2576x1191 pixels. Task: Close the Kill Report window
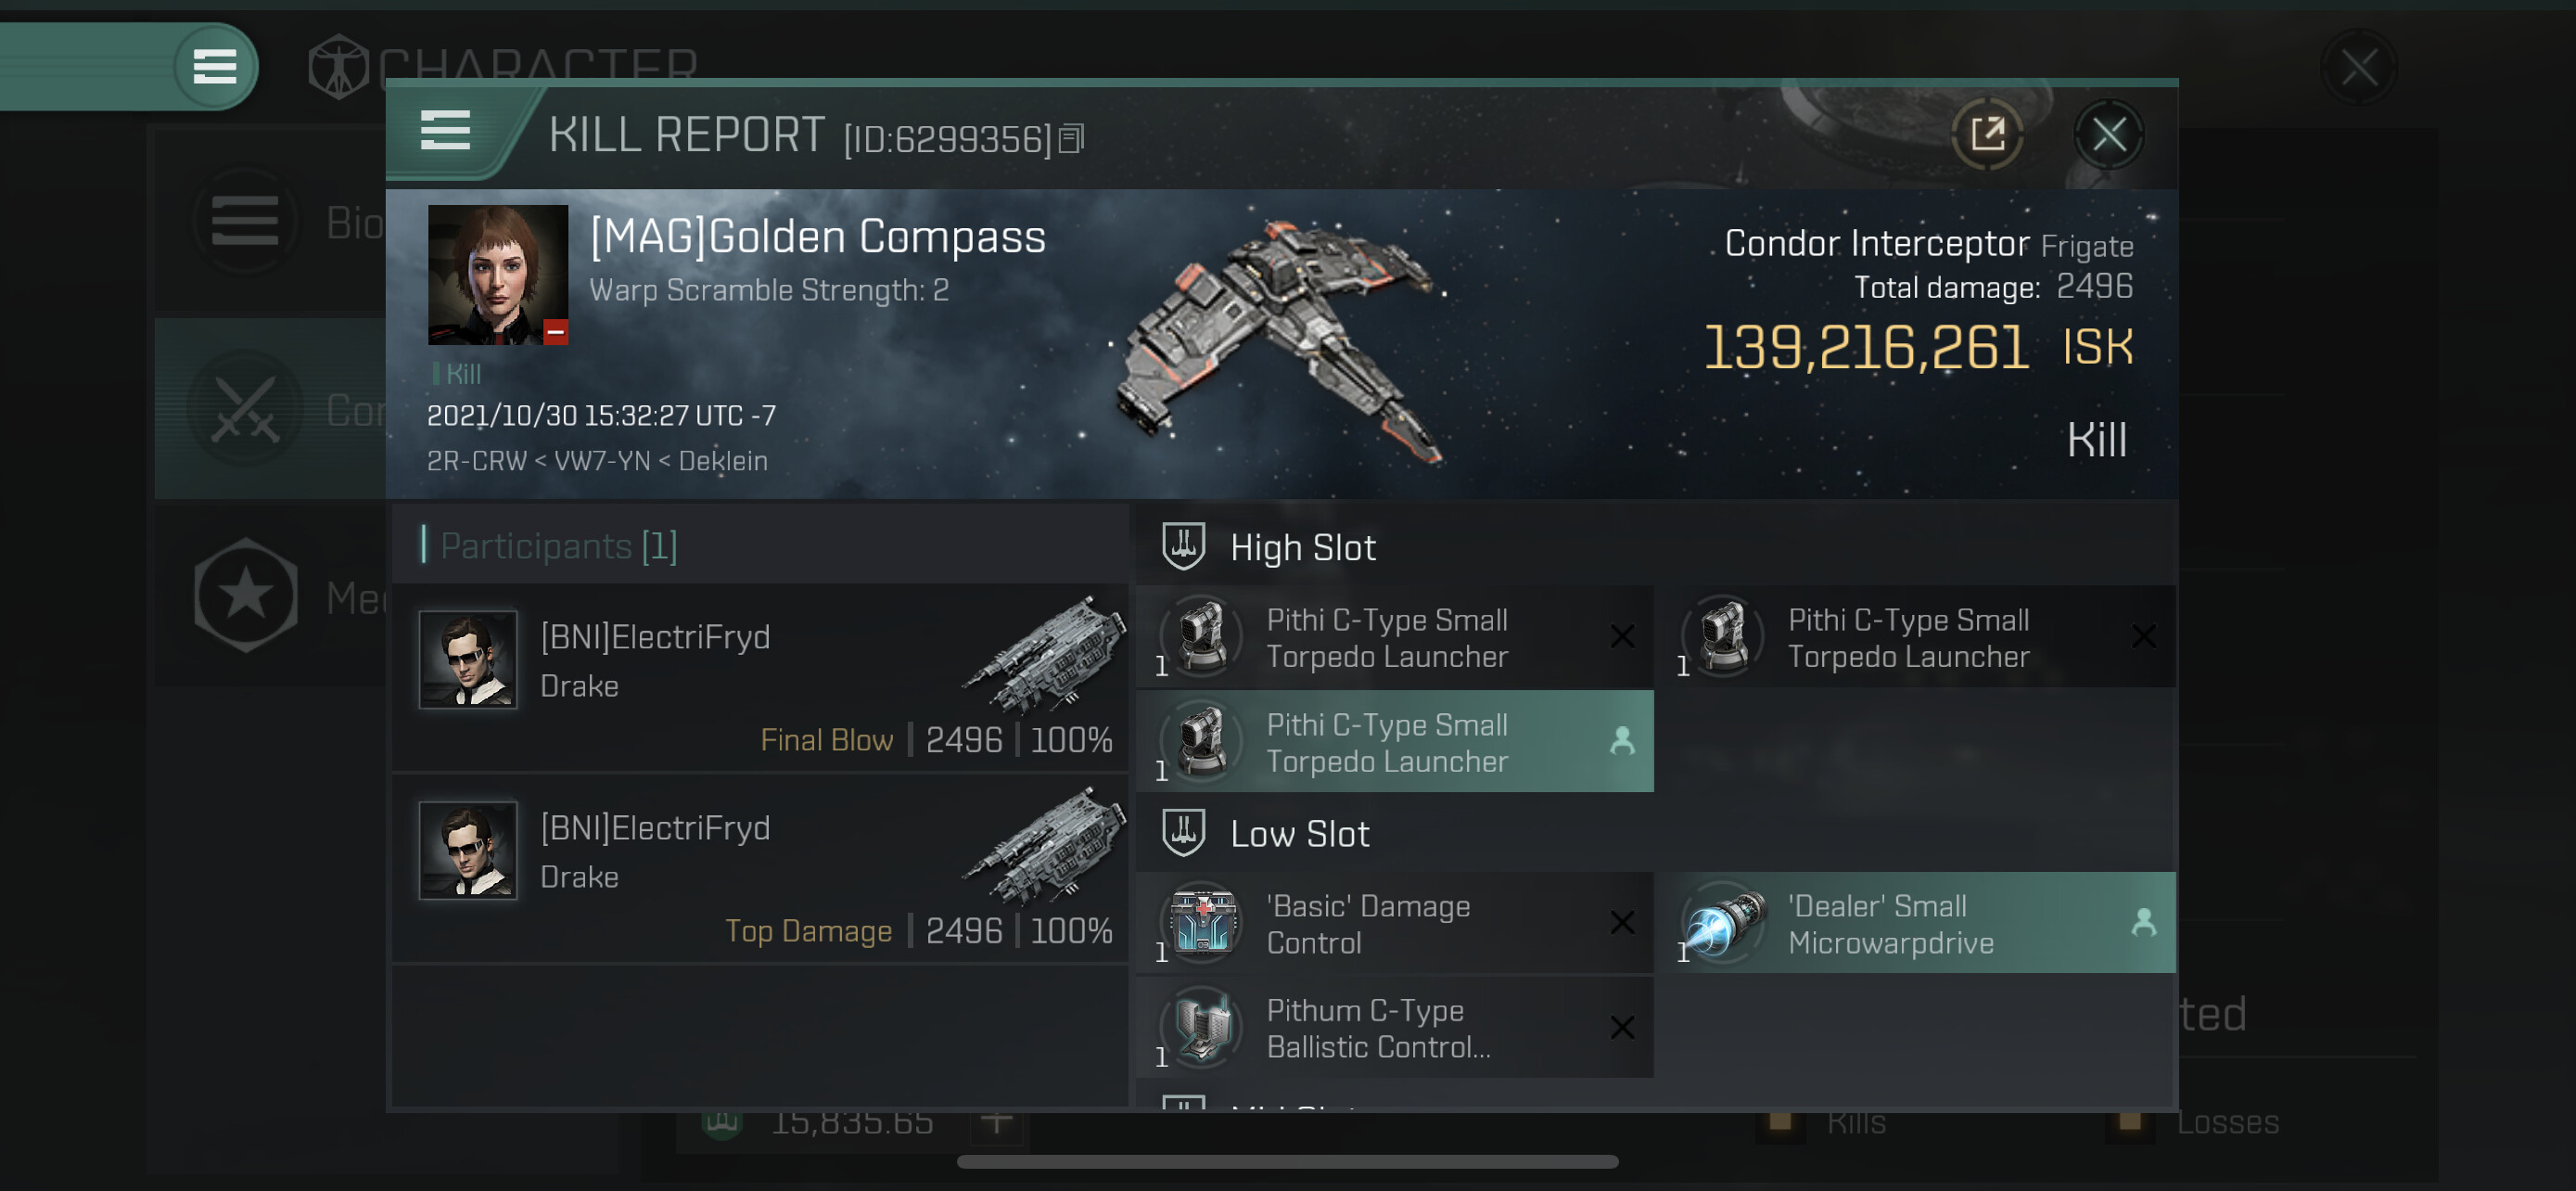point(2109,134)
